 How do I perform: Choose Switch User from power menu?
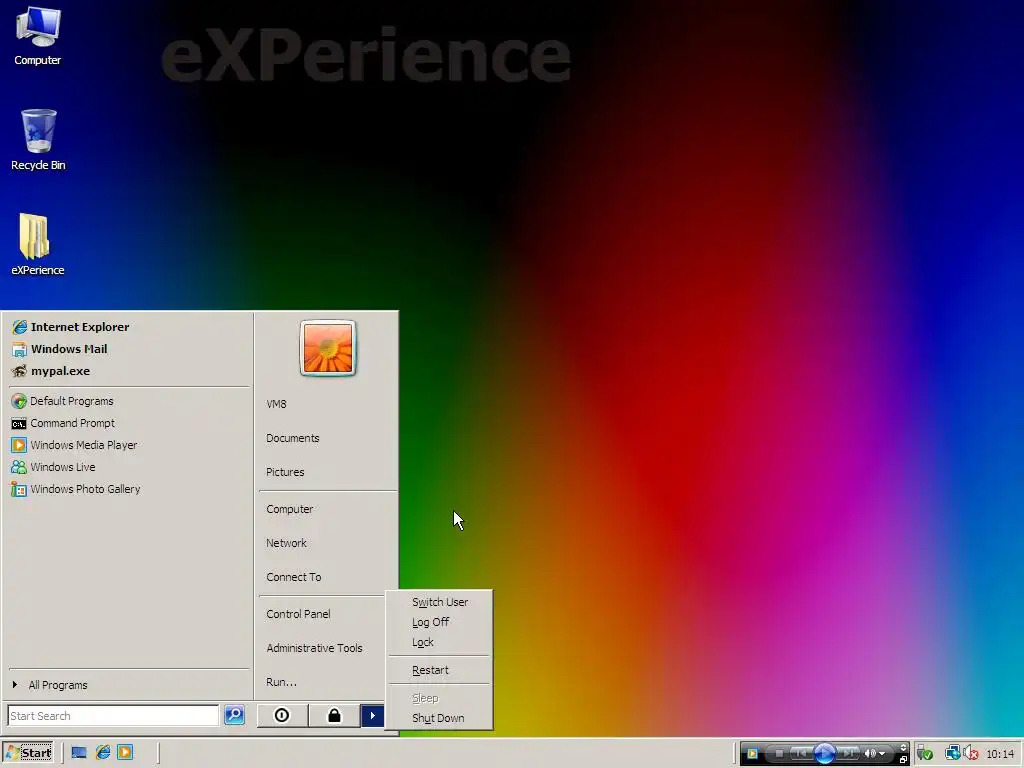pyautogui.click(x=440, y=602)
